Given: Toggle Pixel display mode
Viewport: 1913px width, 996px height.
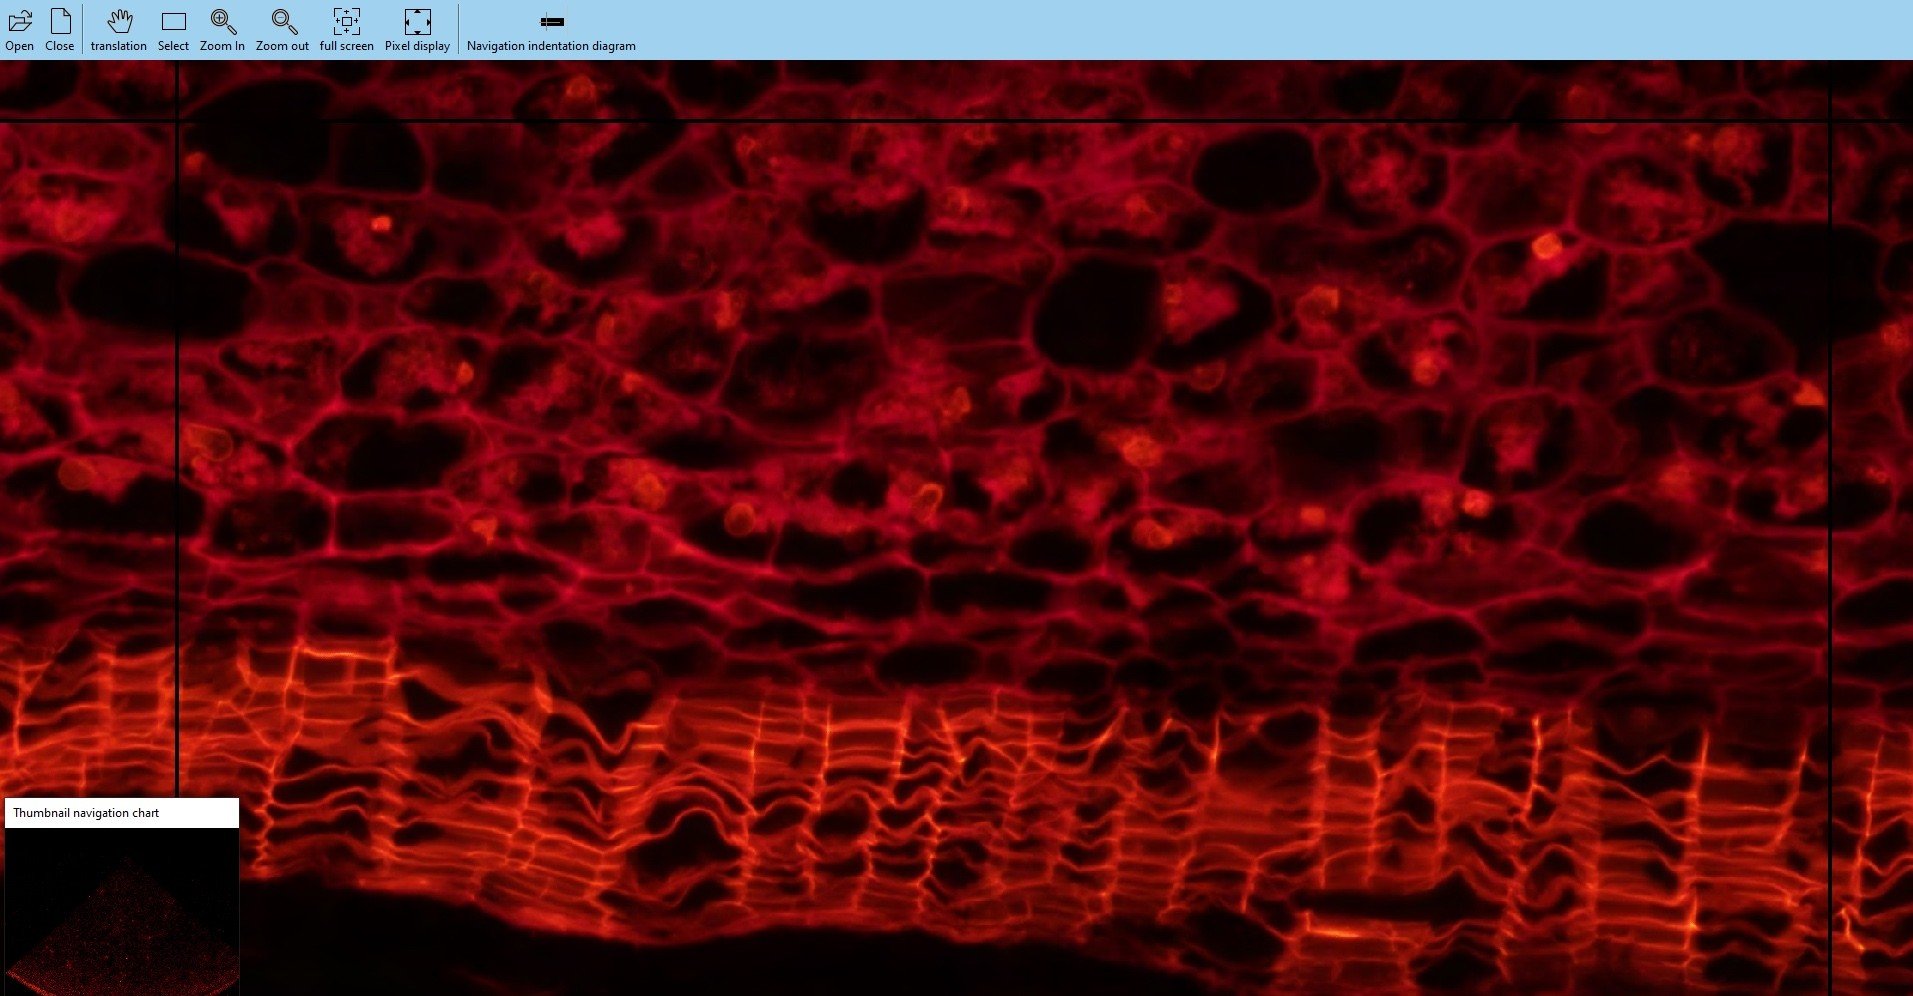Looking at the screenshot, I should pyautogui.click(x=417, y=30).
